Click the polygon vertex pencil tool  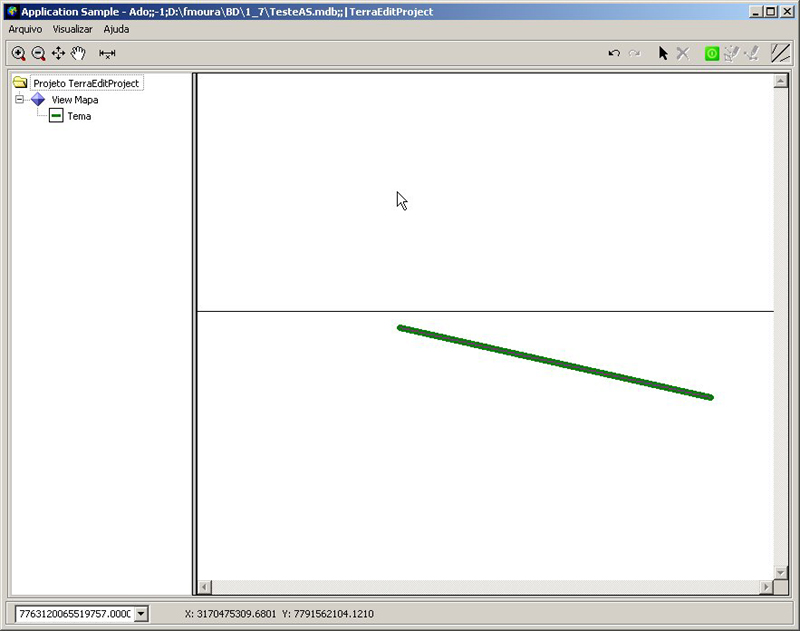(x=732, y=53)
